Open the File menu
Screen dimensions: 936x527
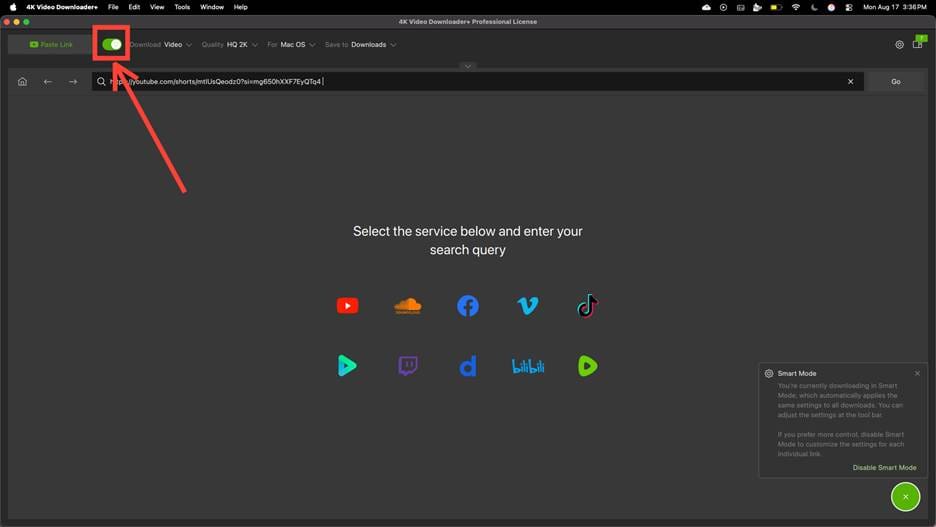tap(113, 7)
